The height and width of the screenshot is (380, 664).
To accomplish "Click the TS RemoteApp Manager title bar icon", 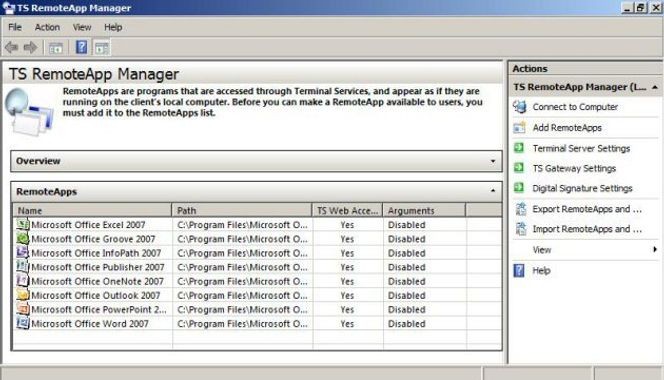I will point(8,8).
